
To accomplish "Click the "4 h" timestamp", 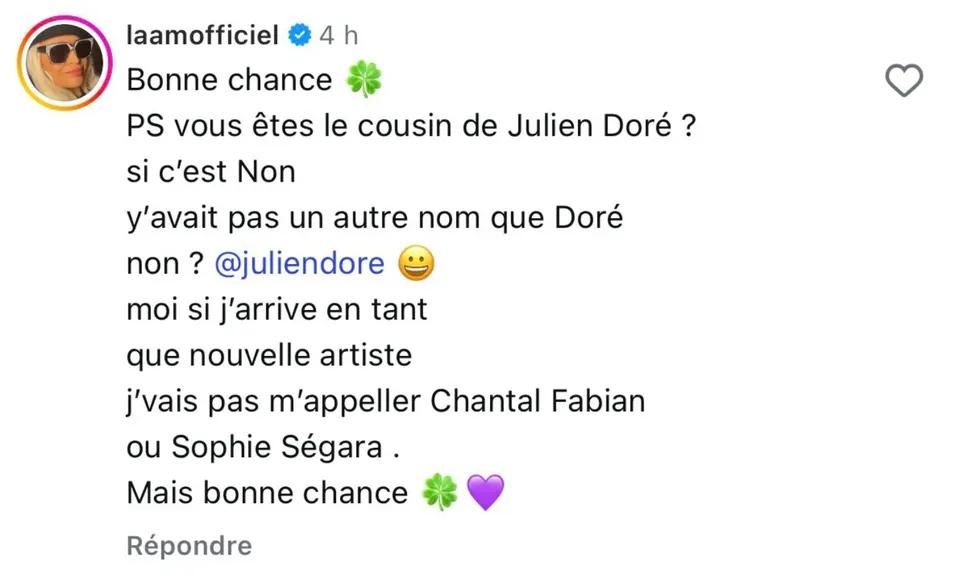I will pos(339,35).
